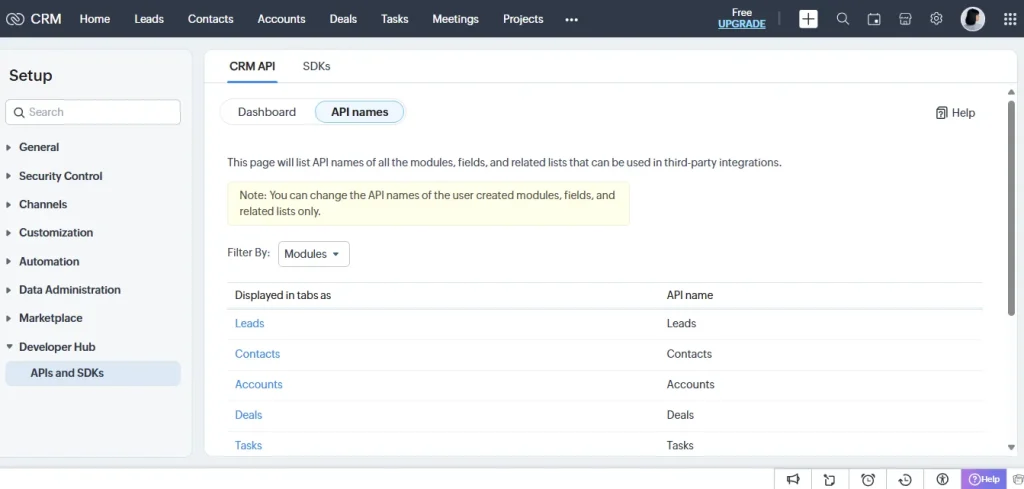Open the apps grid launcher
This screenshot has height=489, width=1024.
click(x=1010, y=19)
